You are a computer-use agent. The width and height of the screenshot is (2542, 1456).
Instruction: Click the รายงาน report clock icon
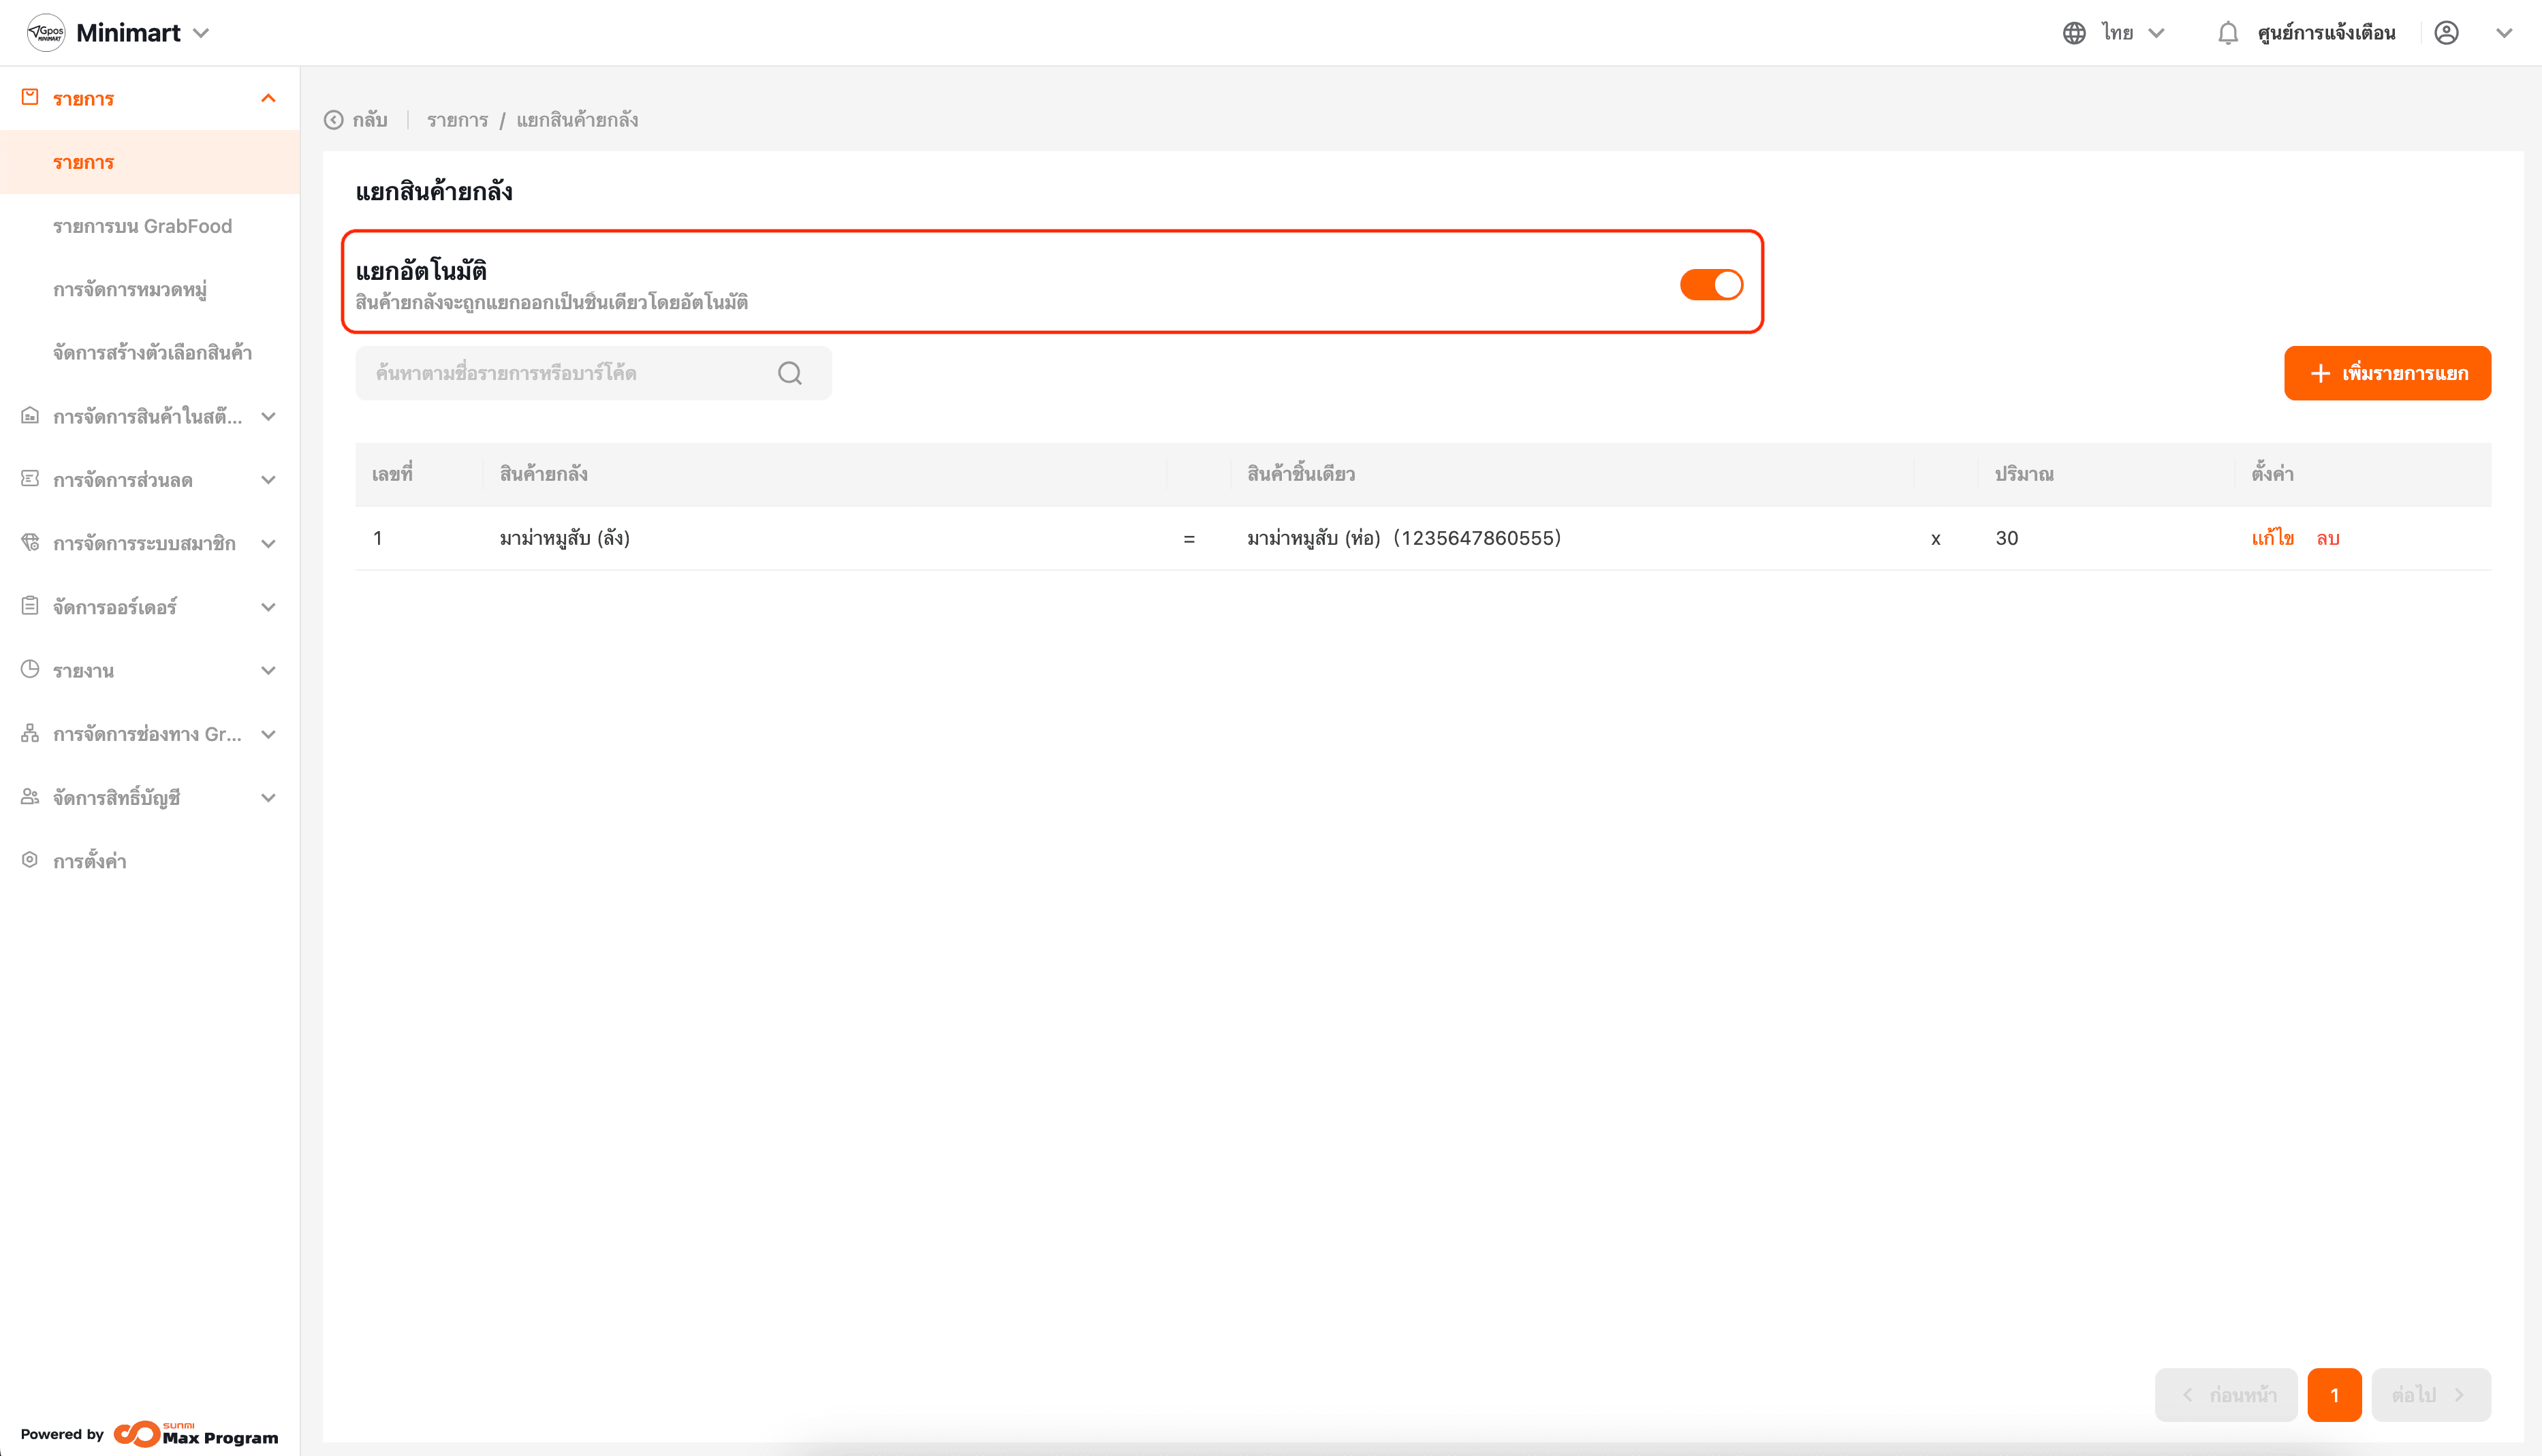[30, 670]
